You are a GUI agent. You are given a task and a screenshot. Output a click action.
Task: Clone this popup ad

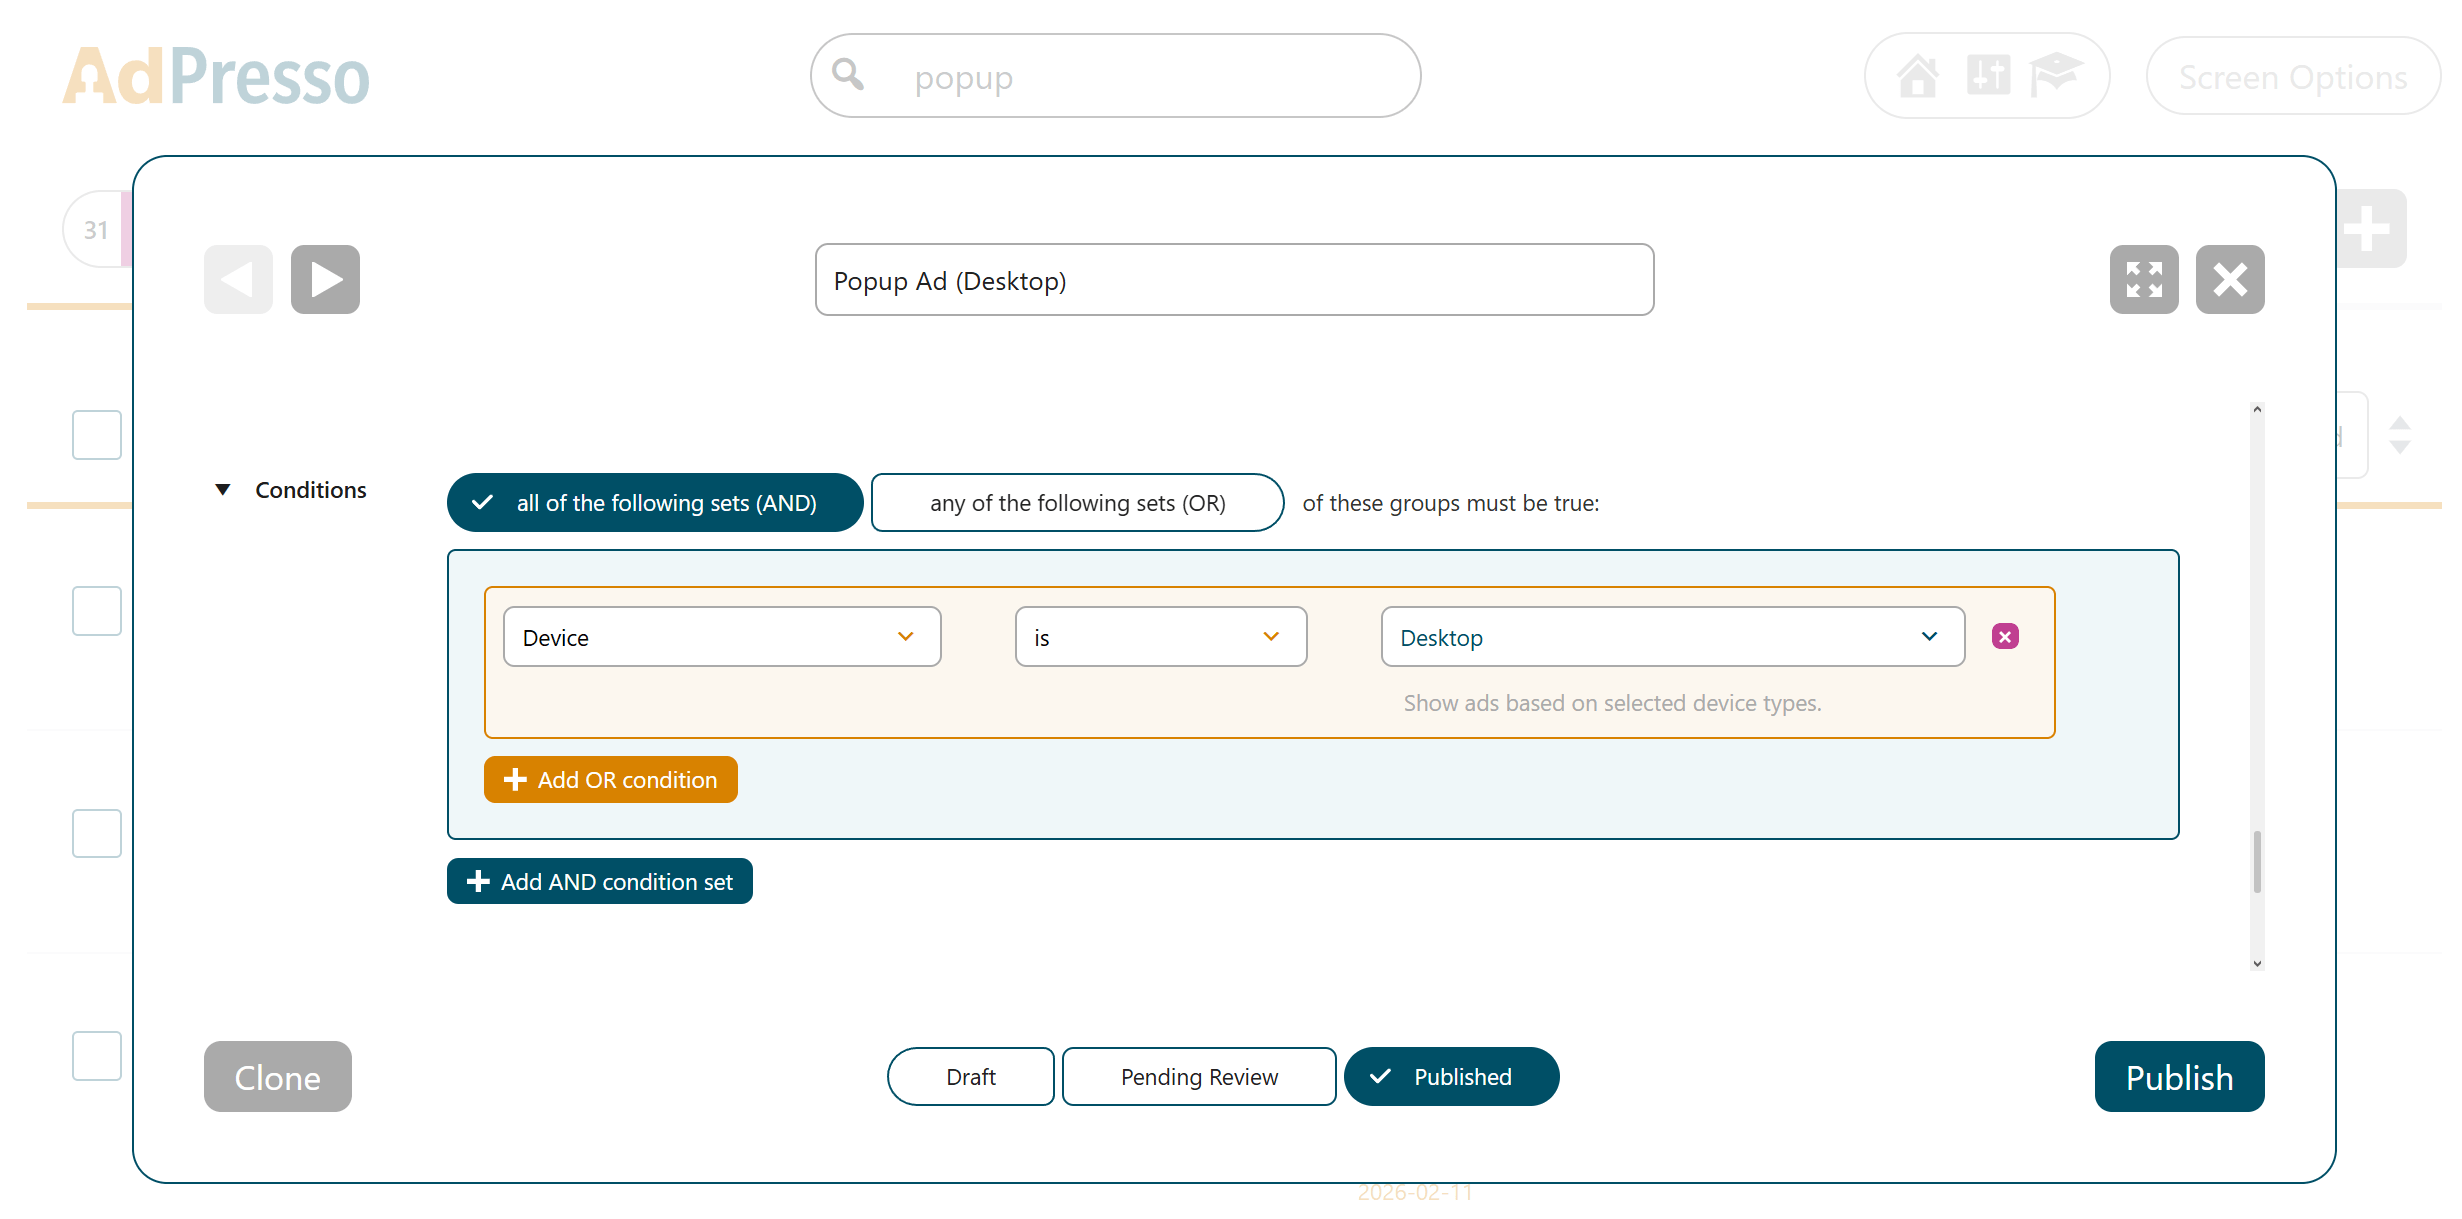click(277, 1076)
